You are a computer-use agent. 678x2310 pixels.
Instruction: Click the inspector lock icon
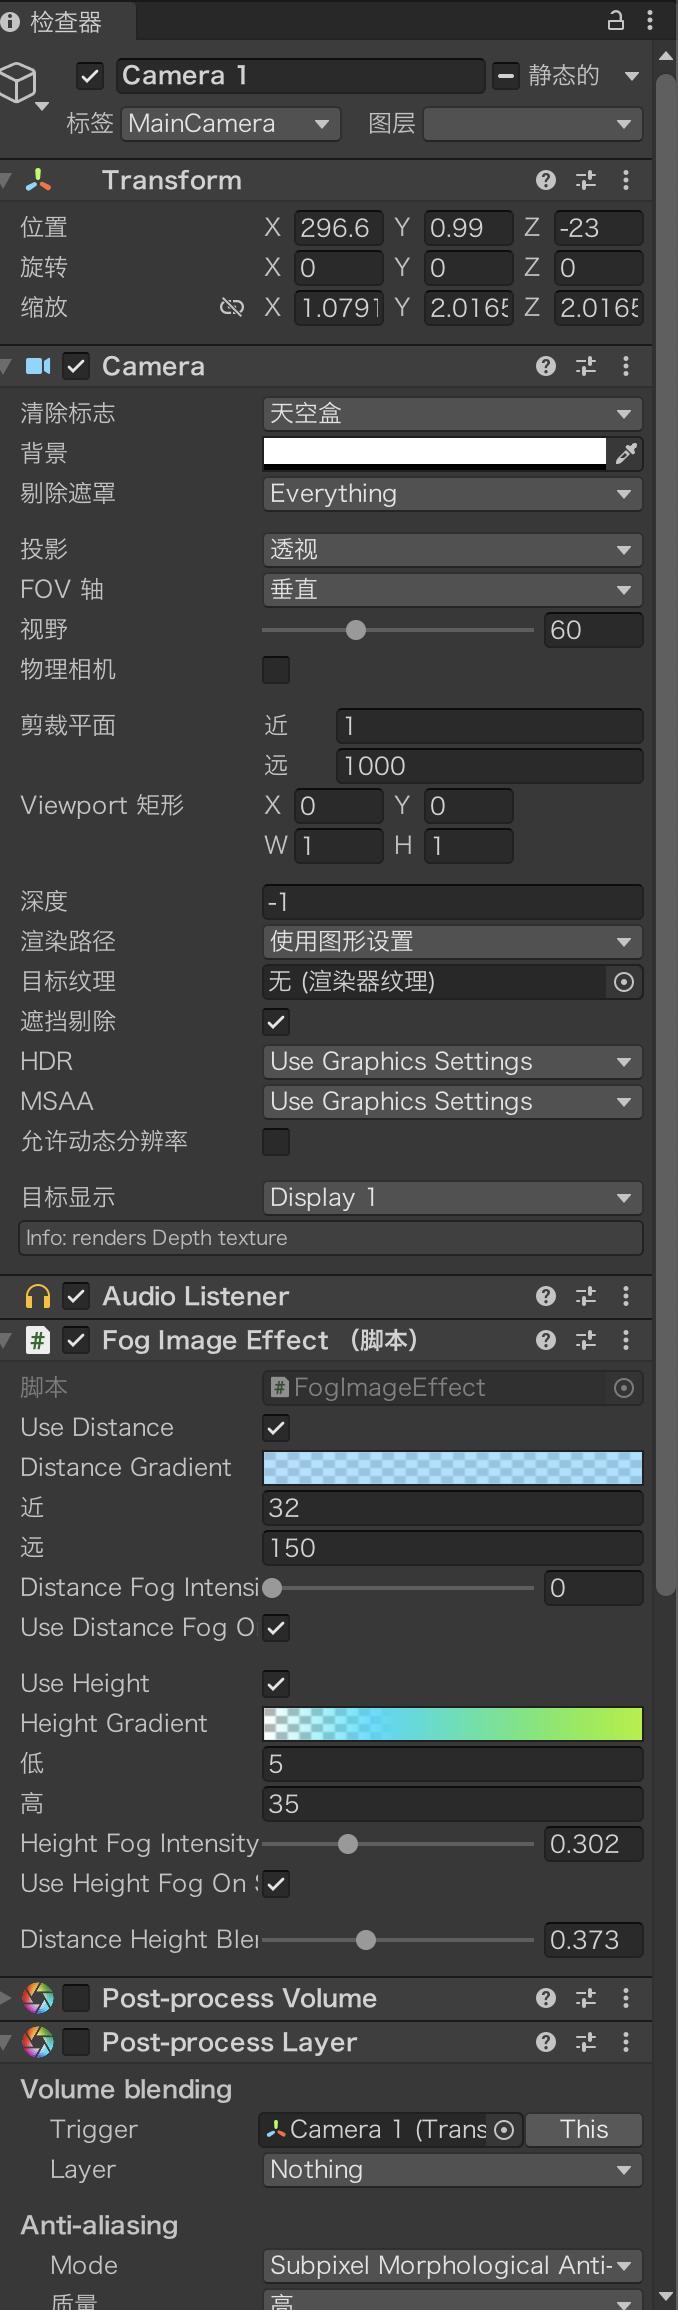(x=616, y=20)
